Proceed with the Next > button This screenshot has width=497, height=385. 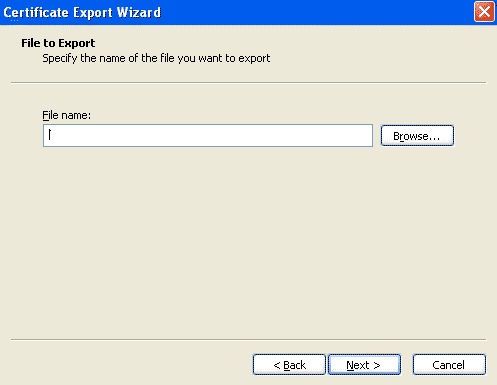[364, 365]
